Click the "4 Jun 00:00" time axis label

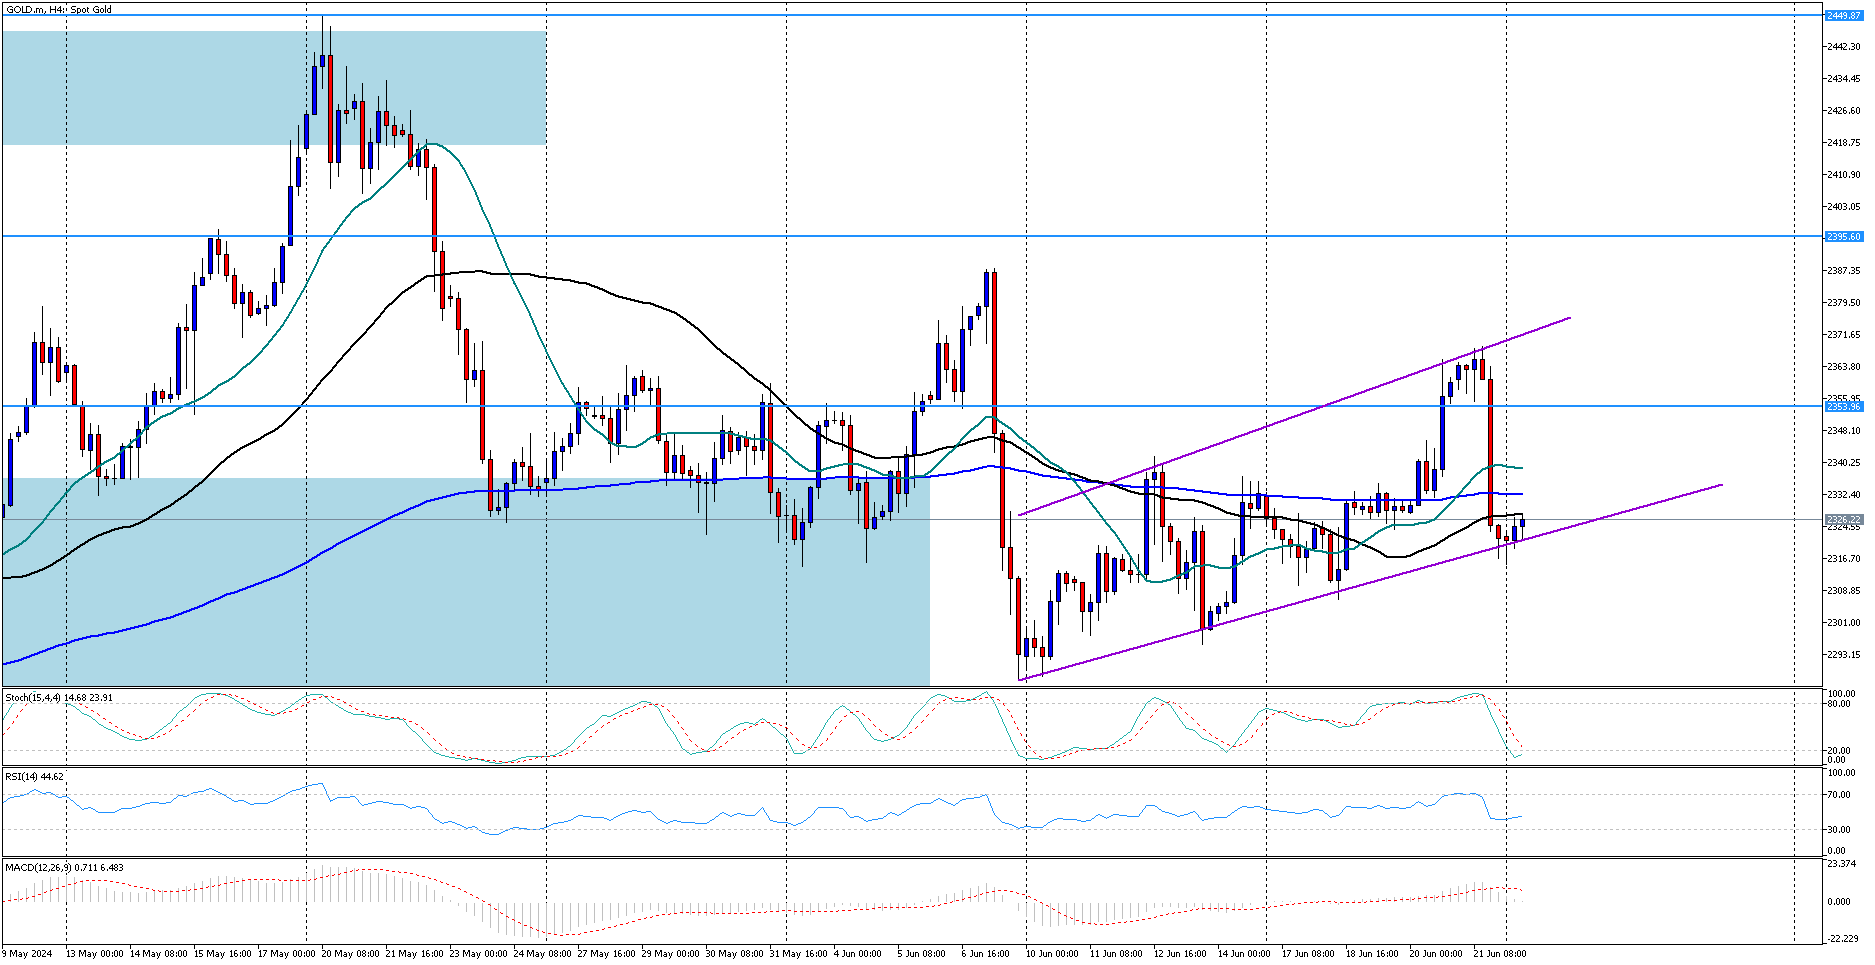(858, 954)
